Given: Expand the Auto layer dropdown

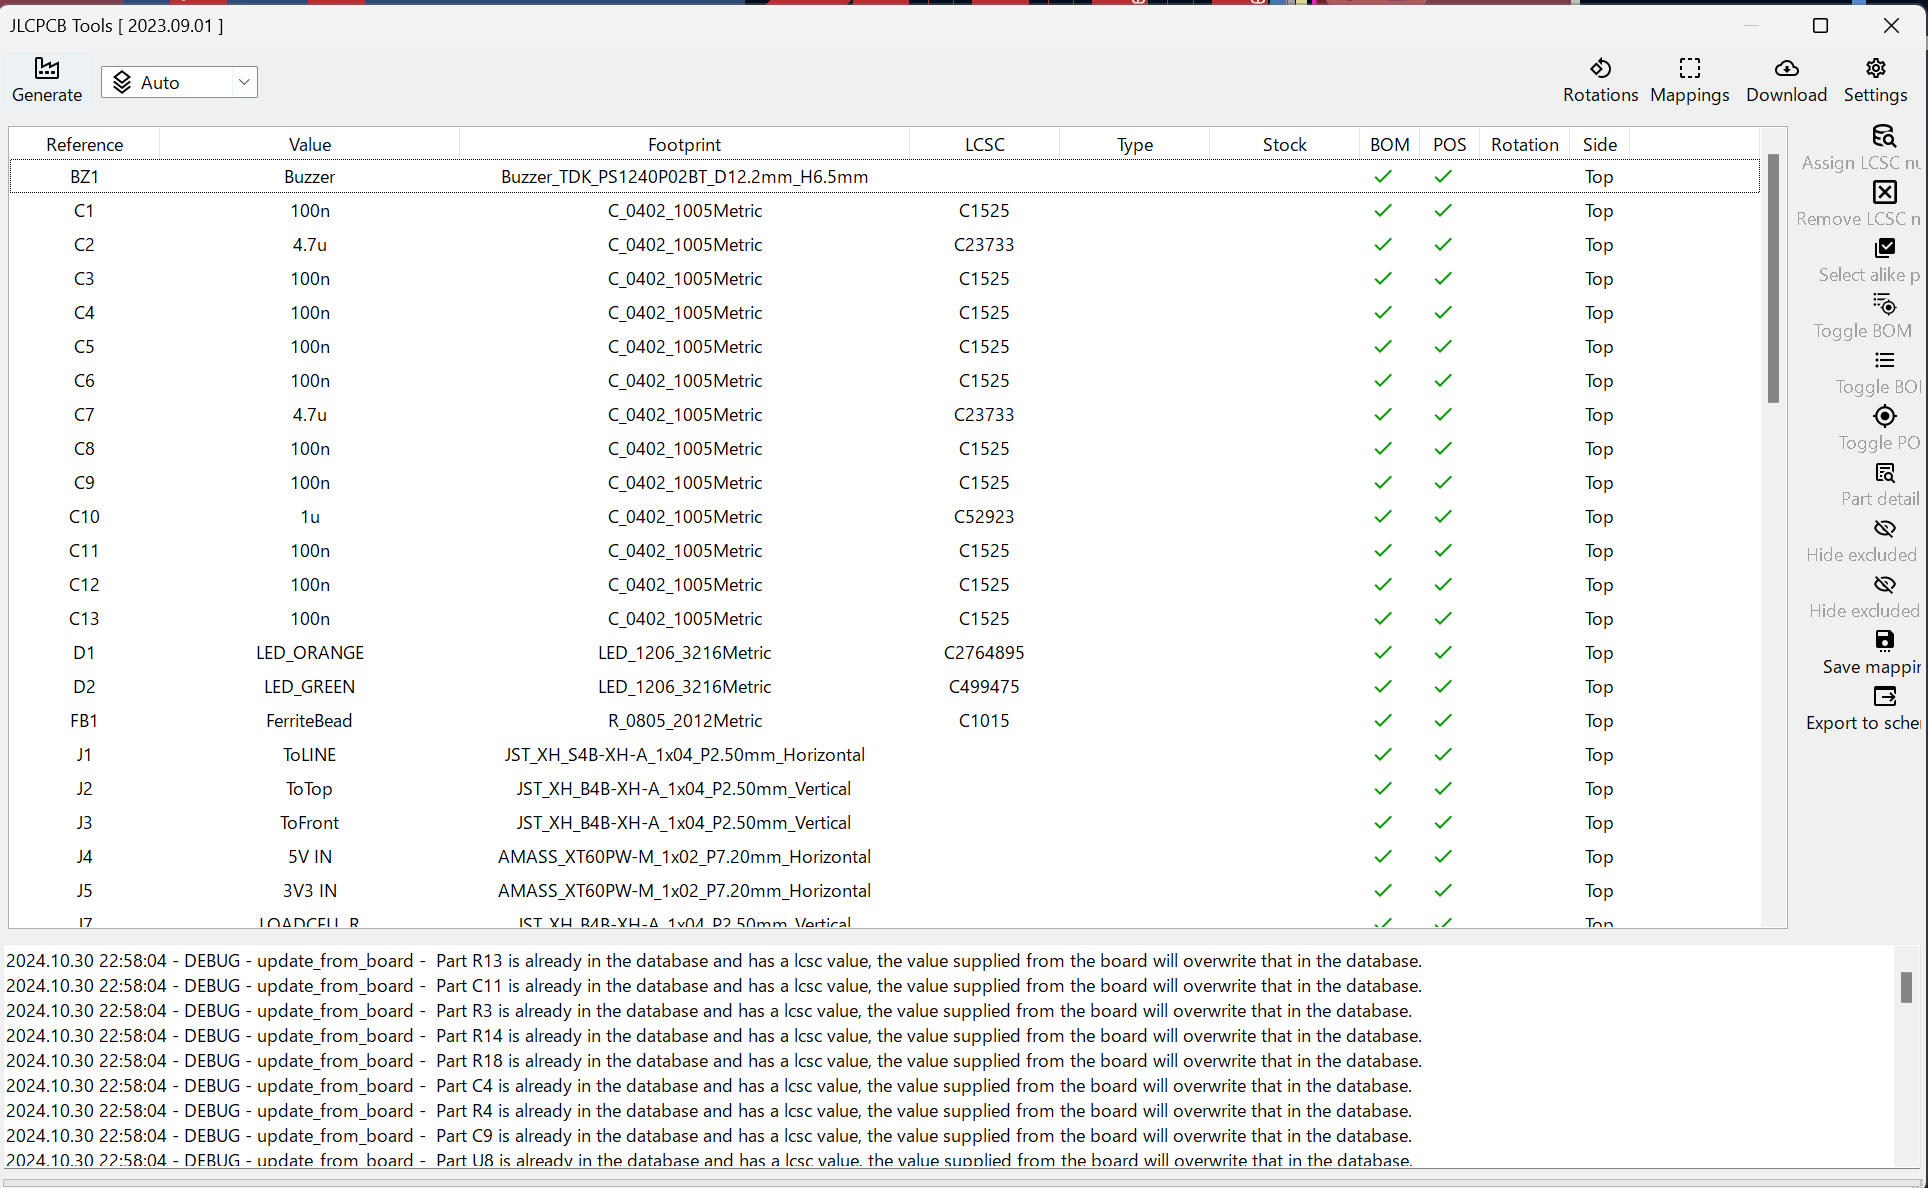Looking at the screenshot, I should point(243,82).
